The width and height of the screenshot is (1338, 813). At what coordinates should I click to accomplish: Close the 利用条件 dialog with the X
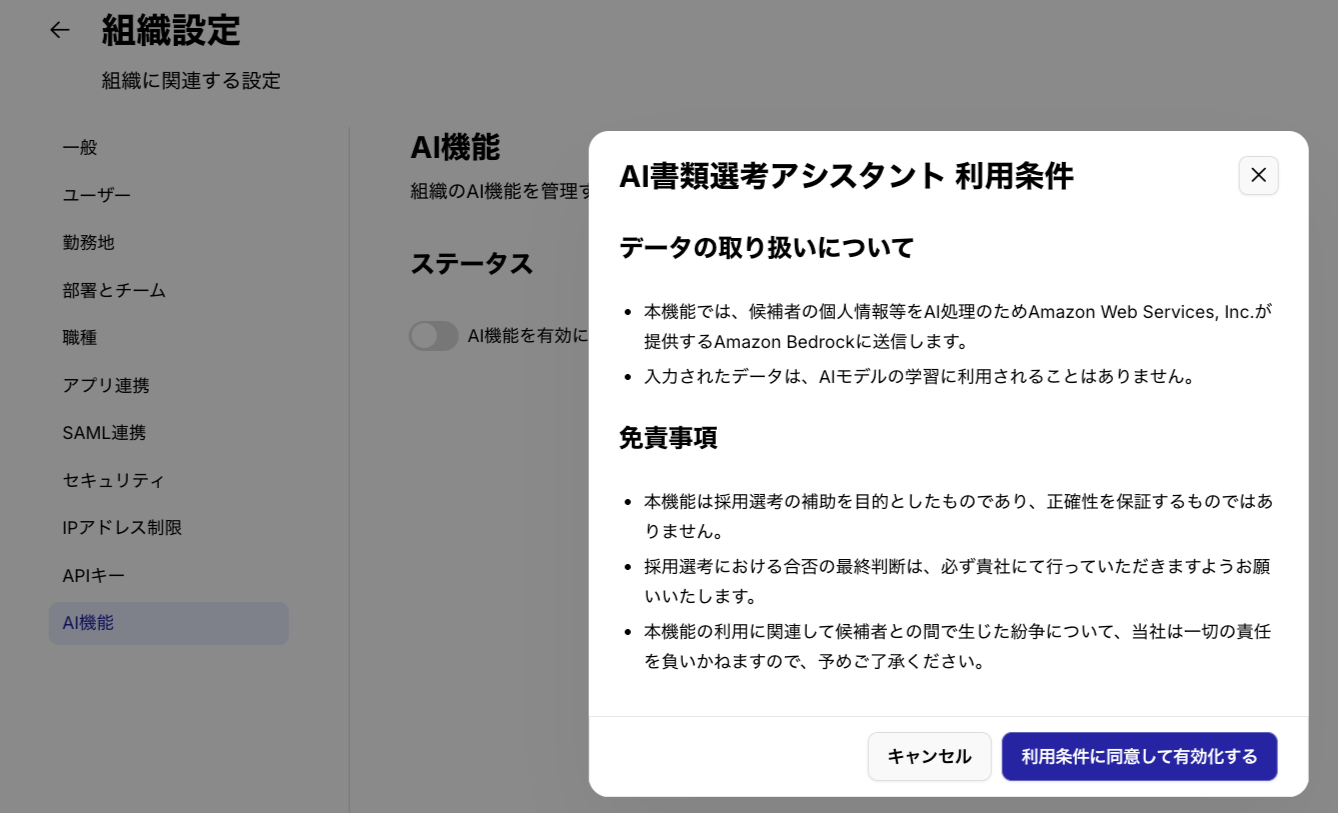(x=1258, y=175)
